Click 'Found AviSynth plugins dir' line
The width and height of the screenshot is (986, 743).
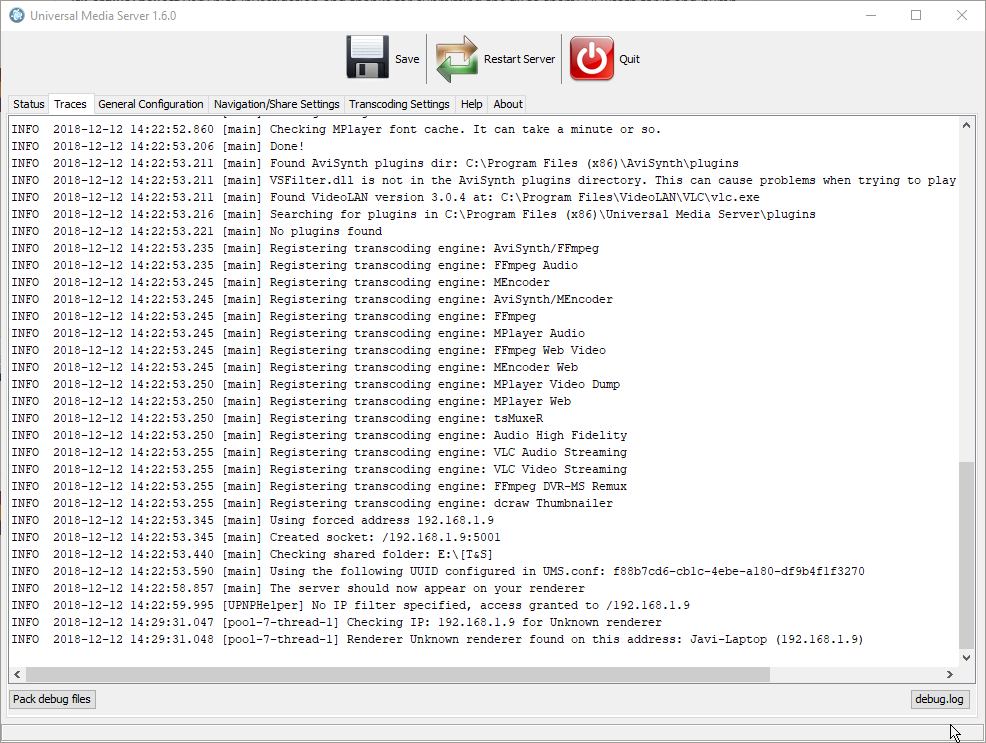(x=375, y=163)
